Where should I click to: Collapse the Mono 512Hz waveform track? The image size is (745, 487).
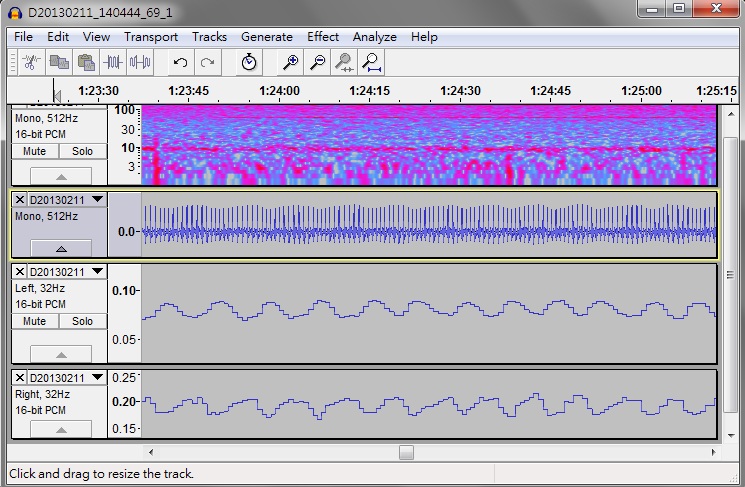[61, 248]
